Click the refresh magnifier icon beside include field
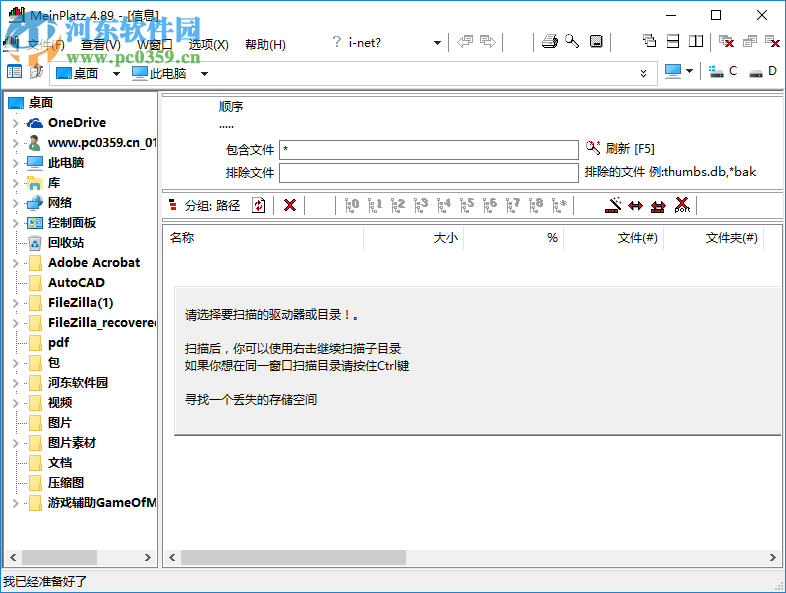 pos(593,148)
